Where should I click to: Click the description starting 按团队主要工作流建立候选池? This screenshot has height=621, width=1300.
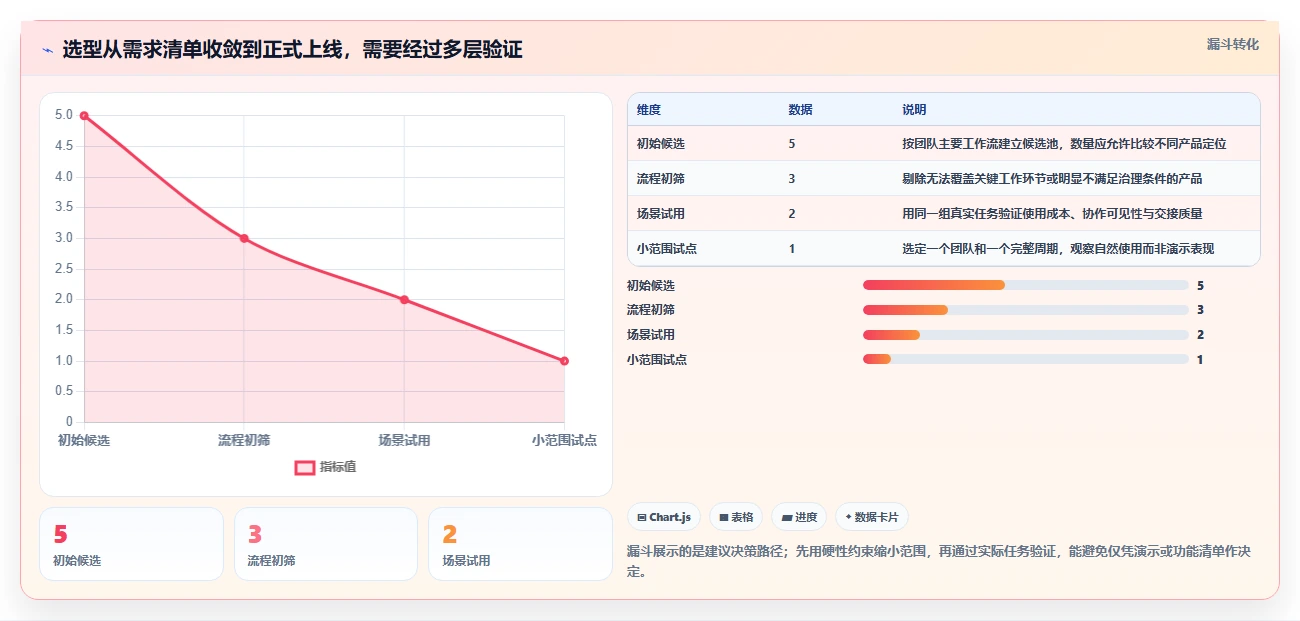point(1064,144)
